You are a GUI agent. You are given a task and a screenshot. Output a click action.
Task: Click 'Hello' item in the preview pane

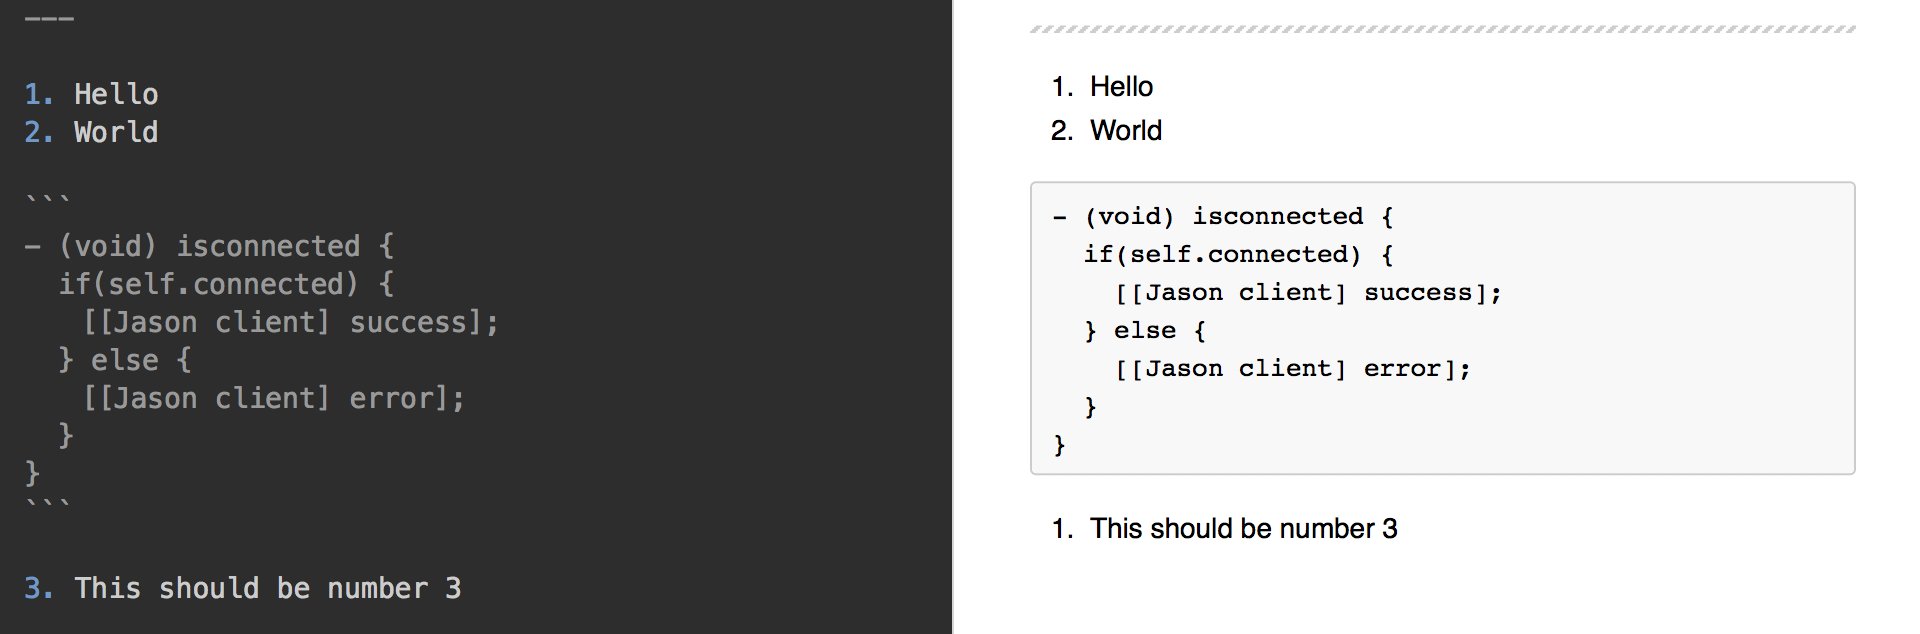point(1121,87)
